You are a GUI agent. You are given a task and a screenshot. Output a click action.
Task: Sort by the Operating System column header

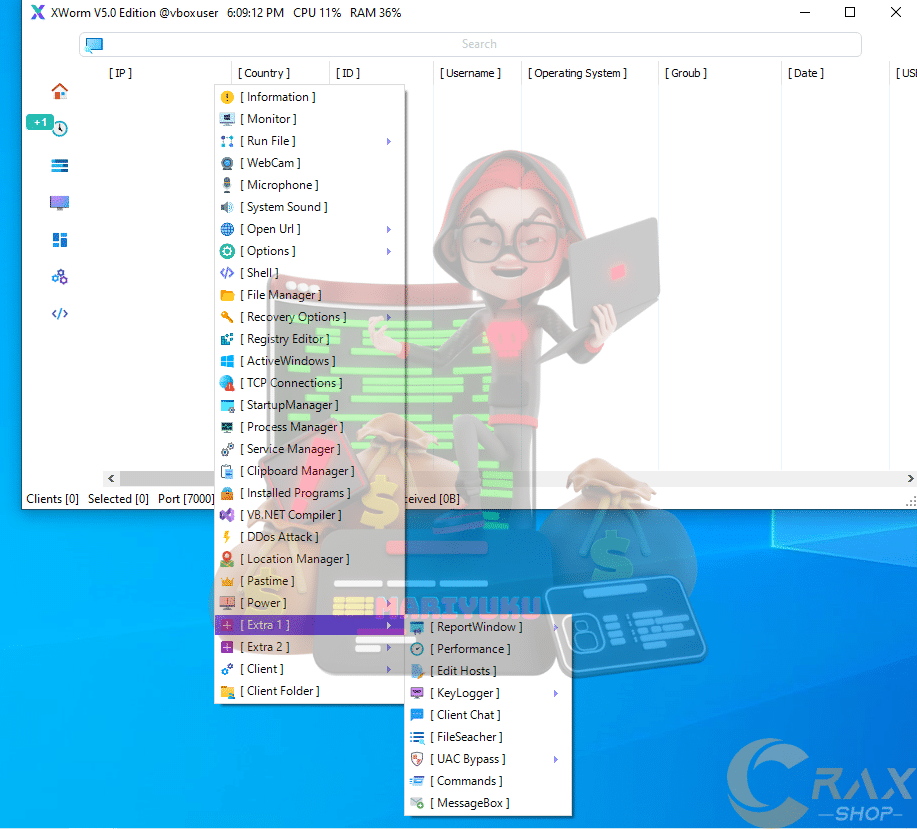click(578, 73)
